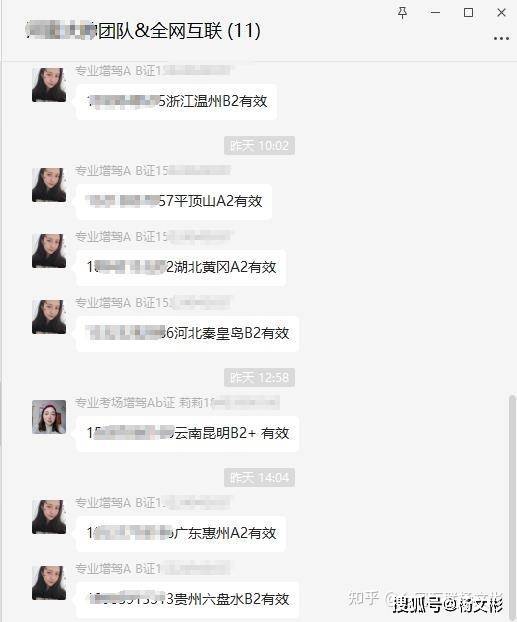This screenshot has width=517, height=622.
Task: Select the 平顶山A2有效 message bubble
Action: 174,202
